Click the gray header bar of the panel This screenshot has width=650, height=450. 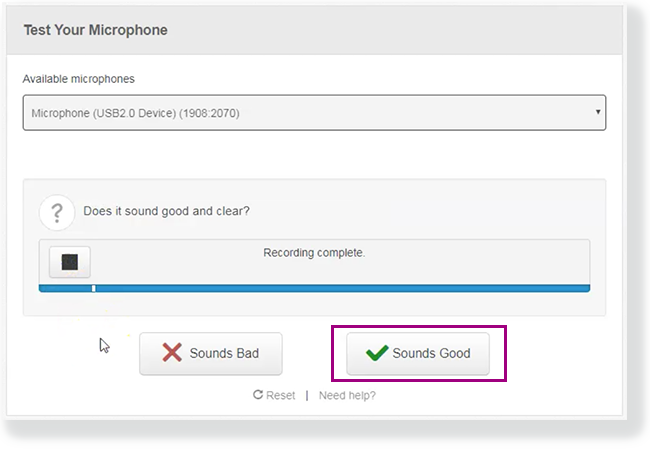point(400,30)
